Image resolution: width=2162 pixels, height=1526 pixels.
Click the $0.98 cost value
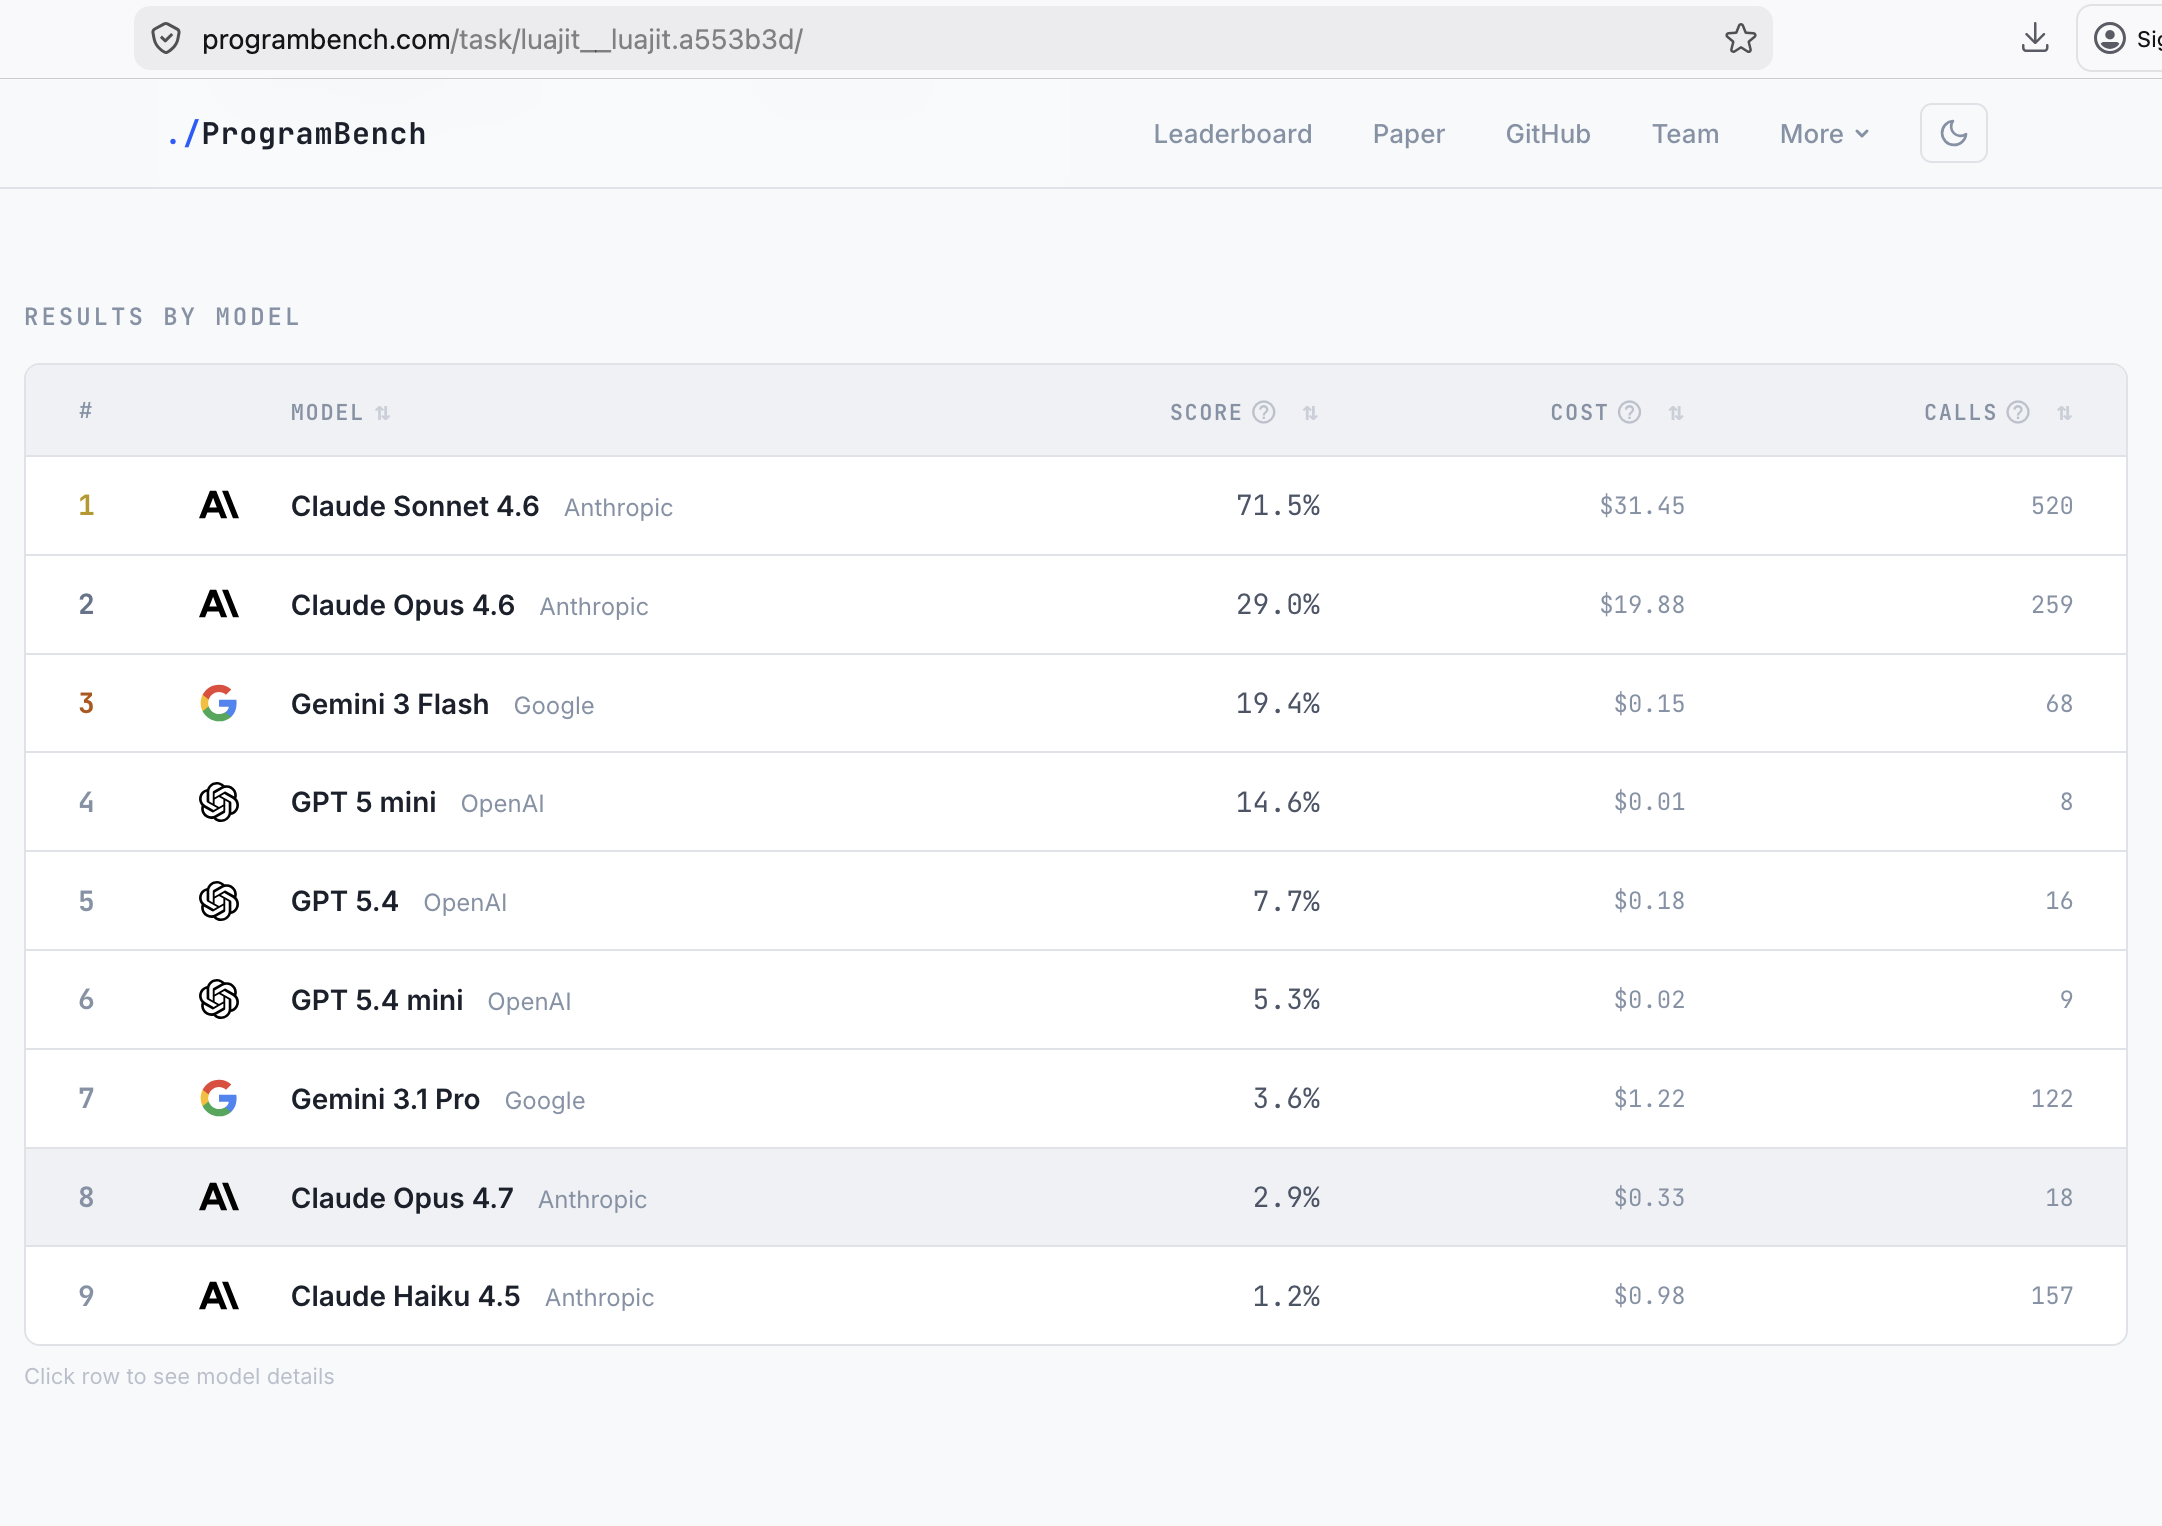click(1649, 1296)
